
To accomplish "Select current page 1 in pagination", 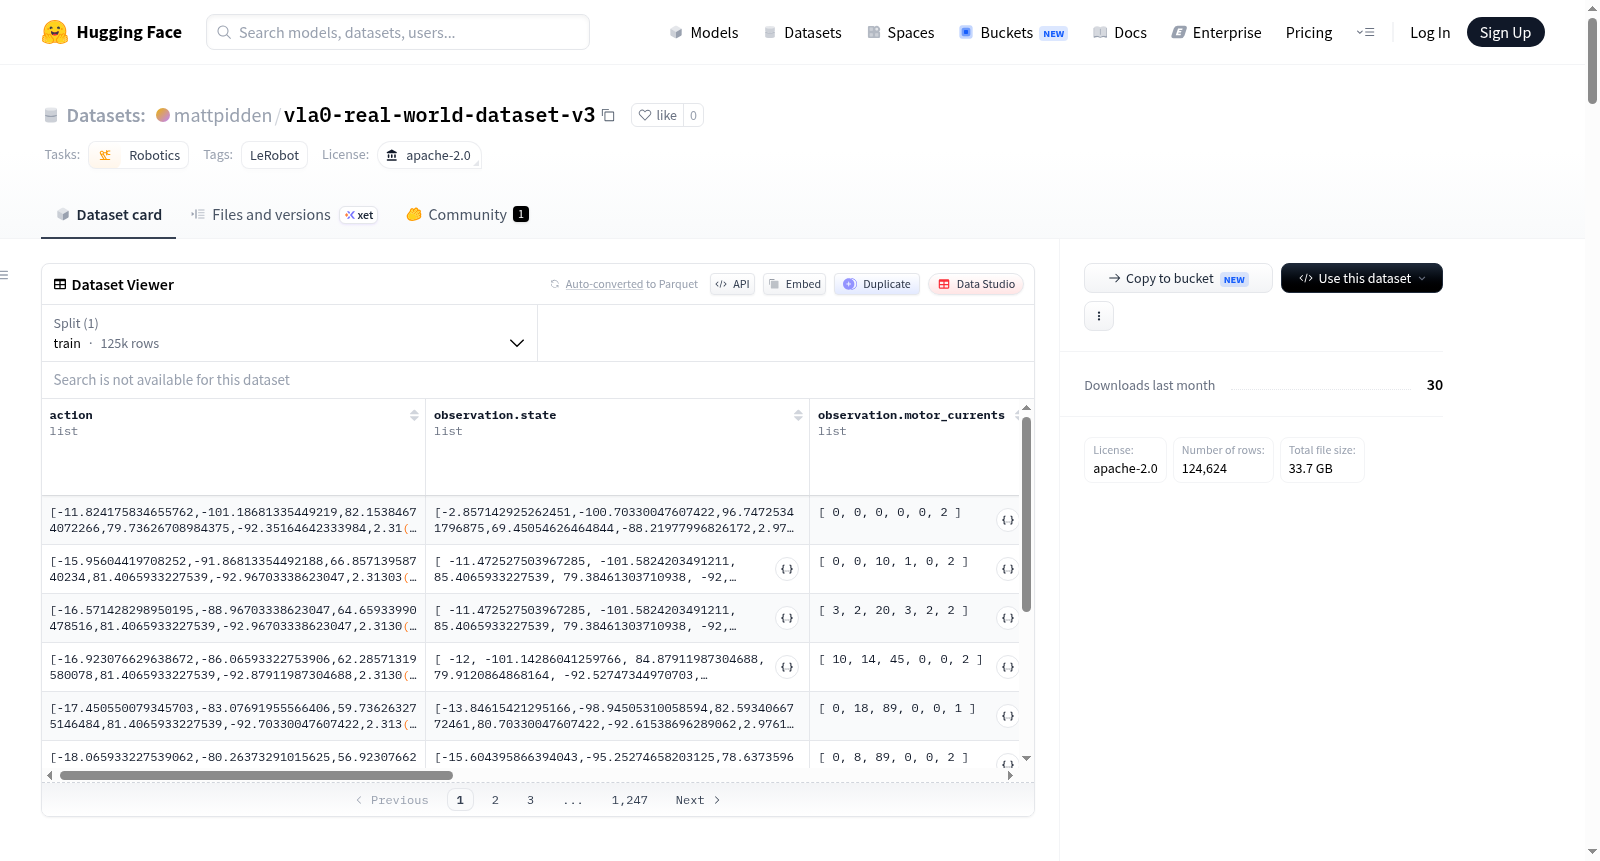I will 460,800.
